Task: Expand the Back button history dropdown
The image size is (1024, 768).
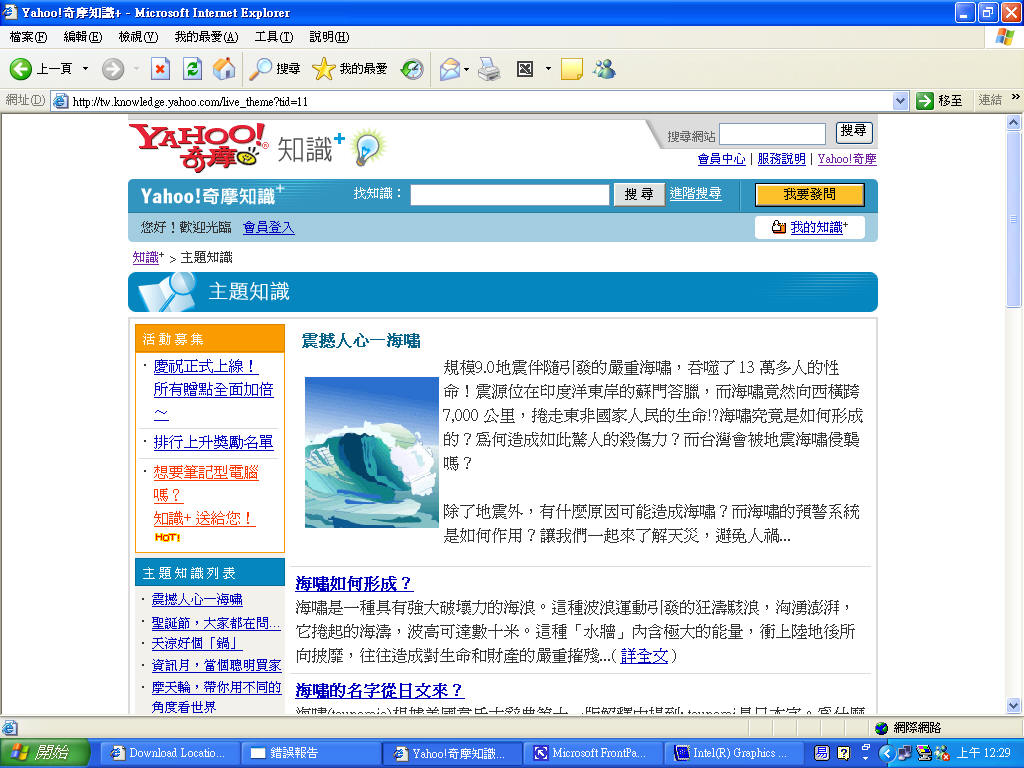Action: click(85, 69)
